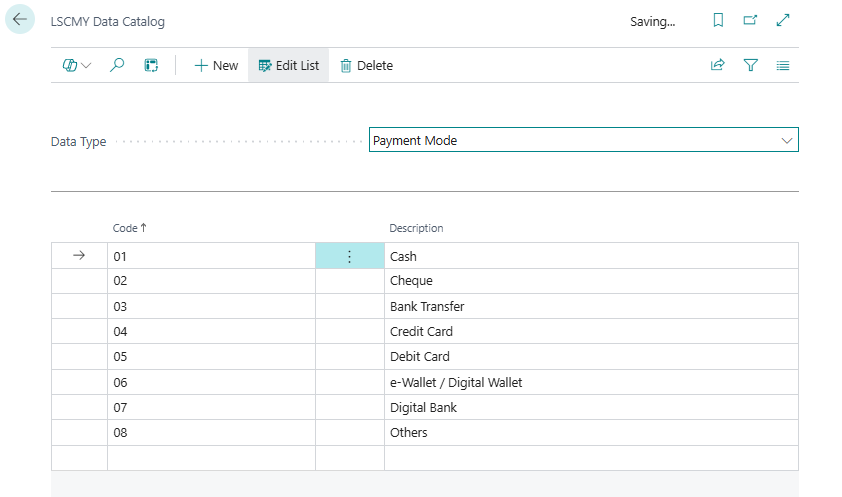842x497 pixels.
Task: Select the code 06 cell
Action: point(210,382)
